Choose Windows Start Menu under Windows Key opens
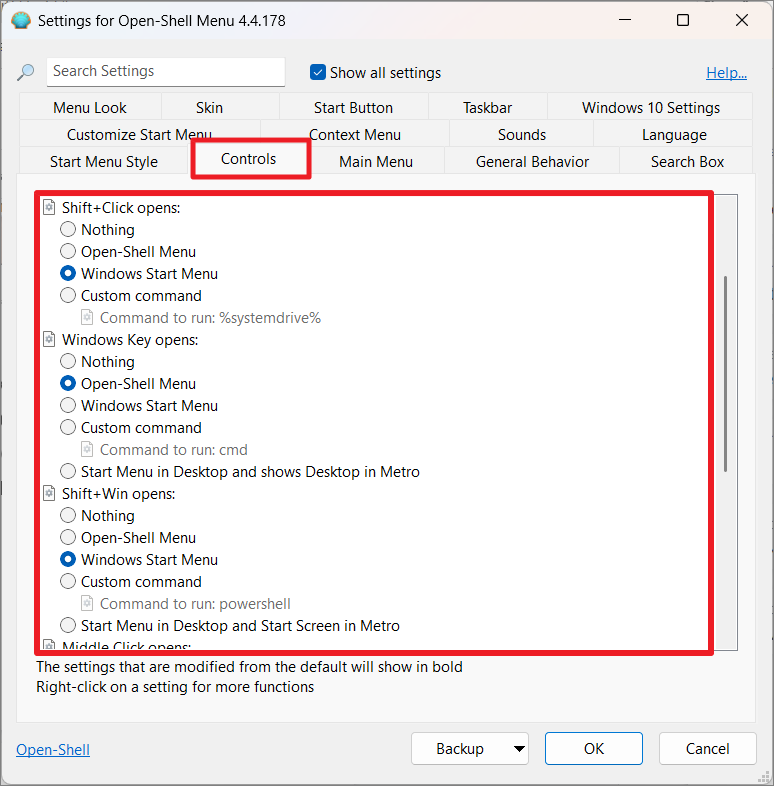774x786 pixels. pos(68,406)
